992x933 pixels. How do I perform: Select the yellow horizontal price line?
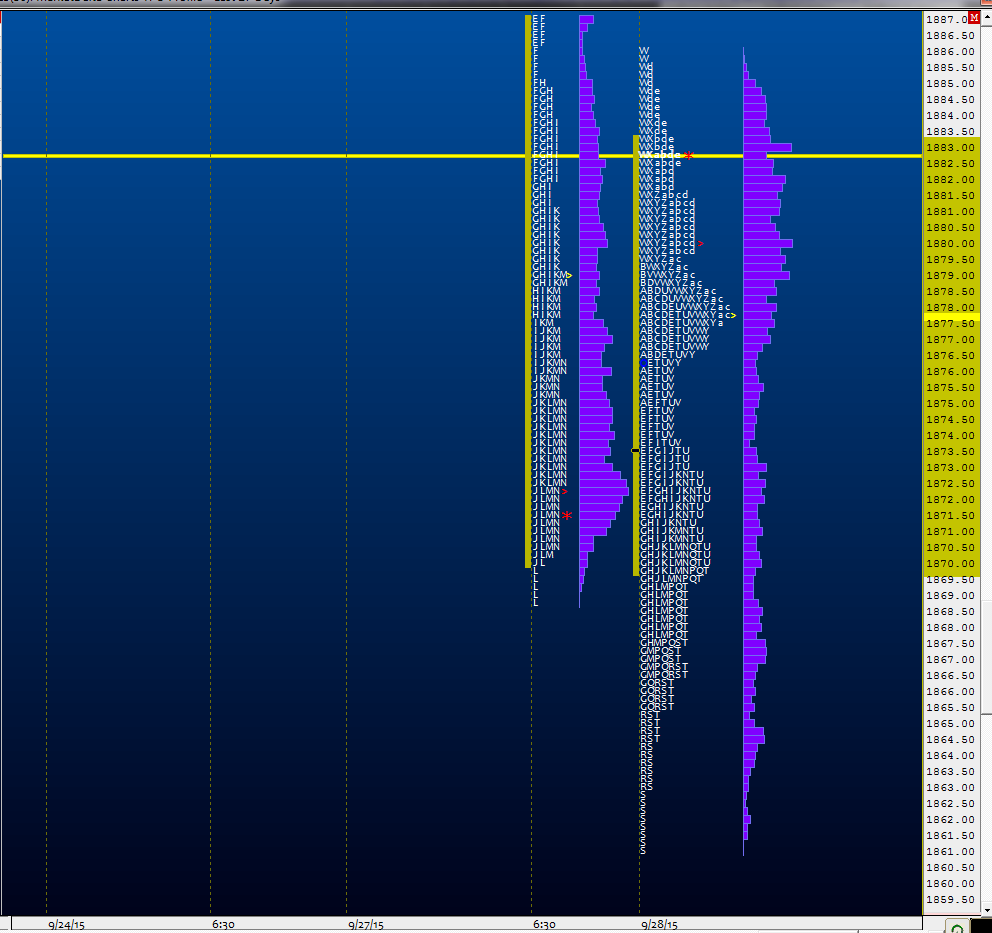tap(462, 156)
